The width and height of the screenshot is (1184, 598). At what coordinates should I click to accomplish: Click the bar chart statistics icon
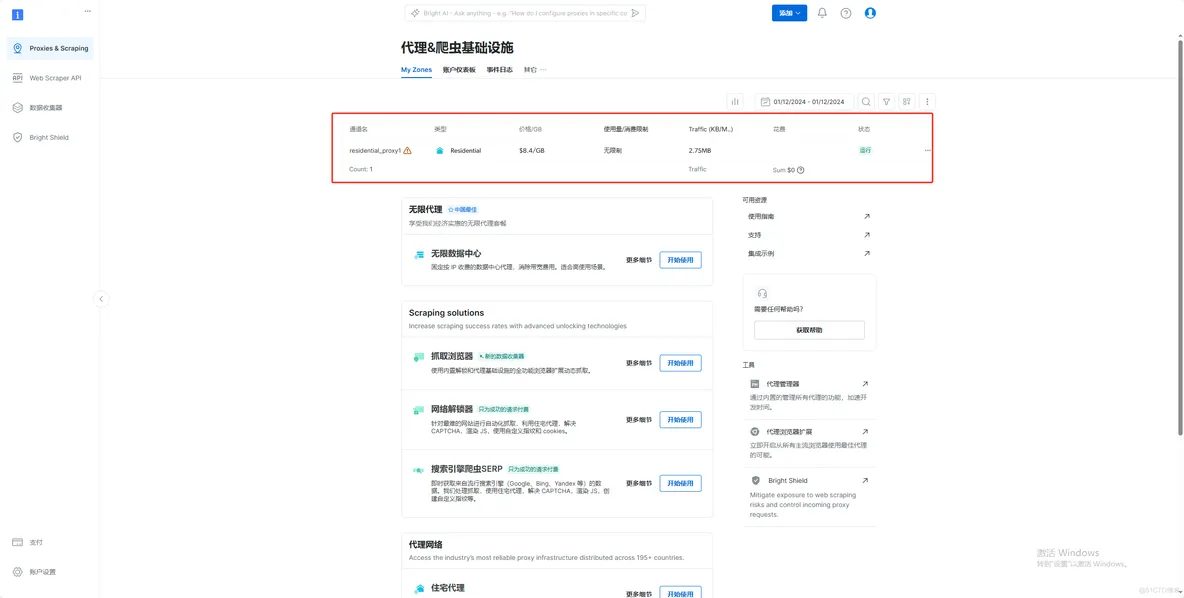(x=735, y=101)
